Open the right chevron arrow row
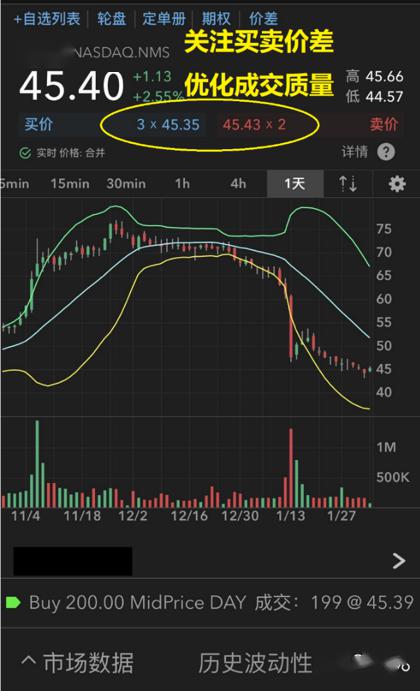Viewport: 420px width, 691px height. pos(398,561)
